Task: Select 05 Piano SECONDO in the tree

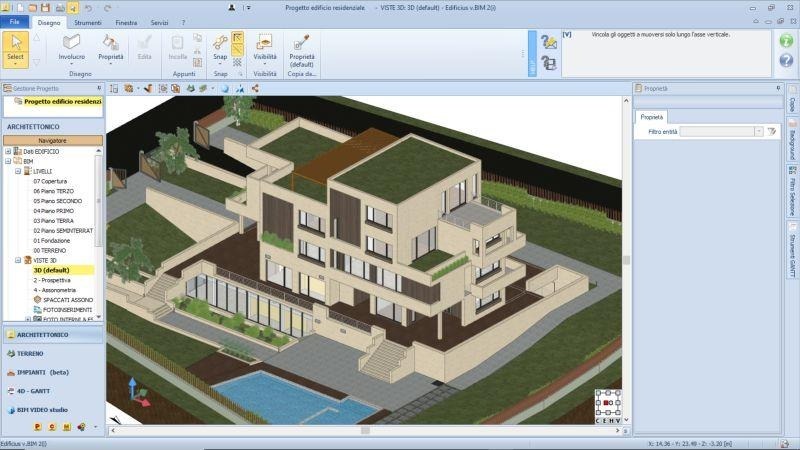Action: point(57,201)
